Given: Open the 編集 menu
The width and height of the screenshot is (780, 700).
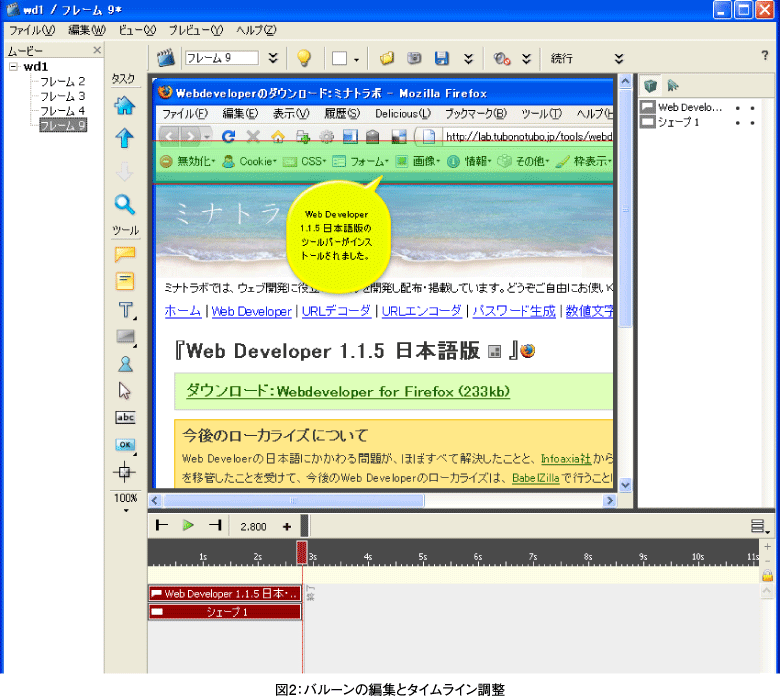Looking at the screenshot, I should tap(87, 30).
